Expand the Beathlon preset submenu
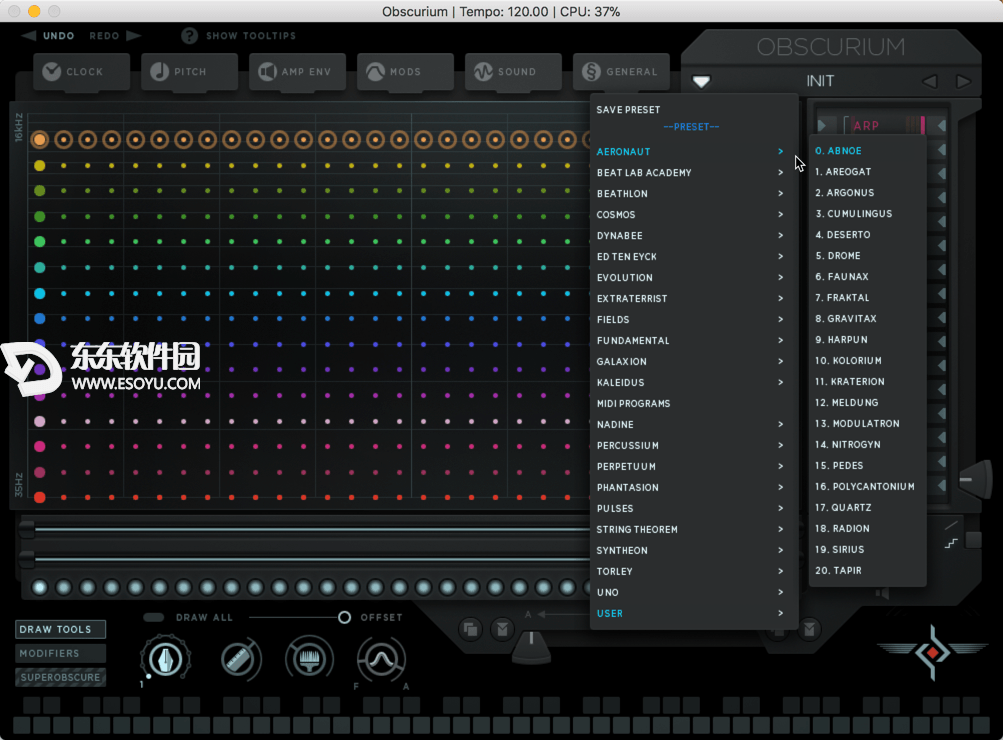The height and width of the screenshot is (740, 1003). point(693,194)
